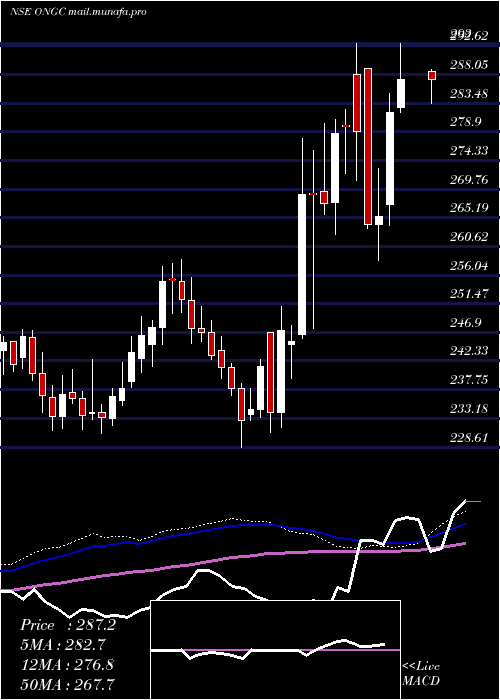Click the 274.33 price axis label

[x=469, y=151]
